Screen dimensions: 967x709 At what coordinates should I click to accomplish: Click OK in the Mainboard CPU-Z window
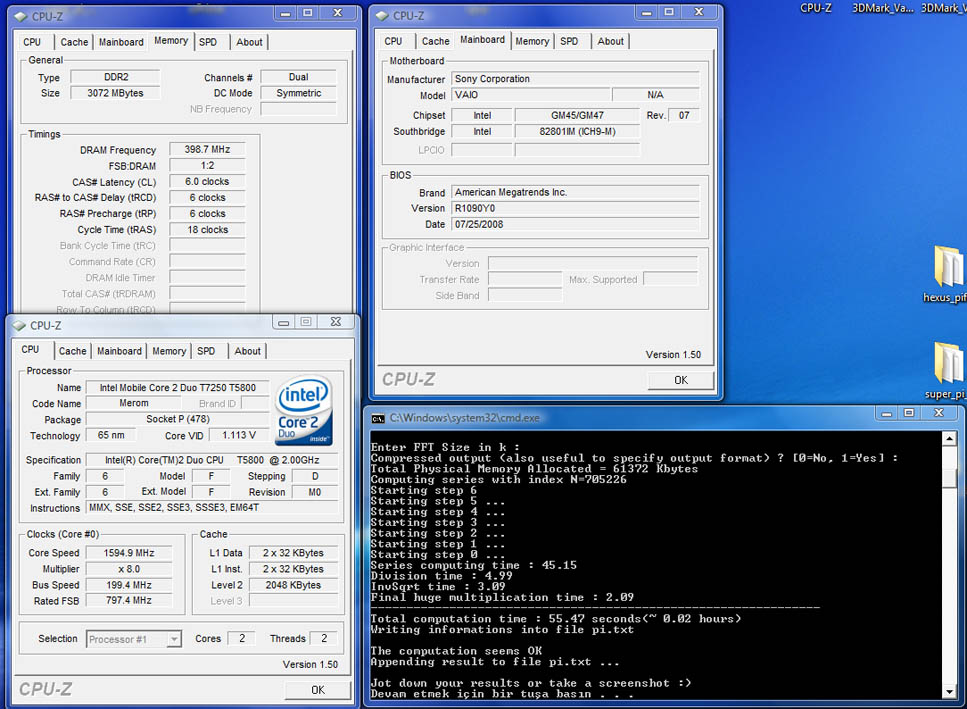681,380
